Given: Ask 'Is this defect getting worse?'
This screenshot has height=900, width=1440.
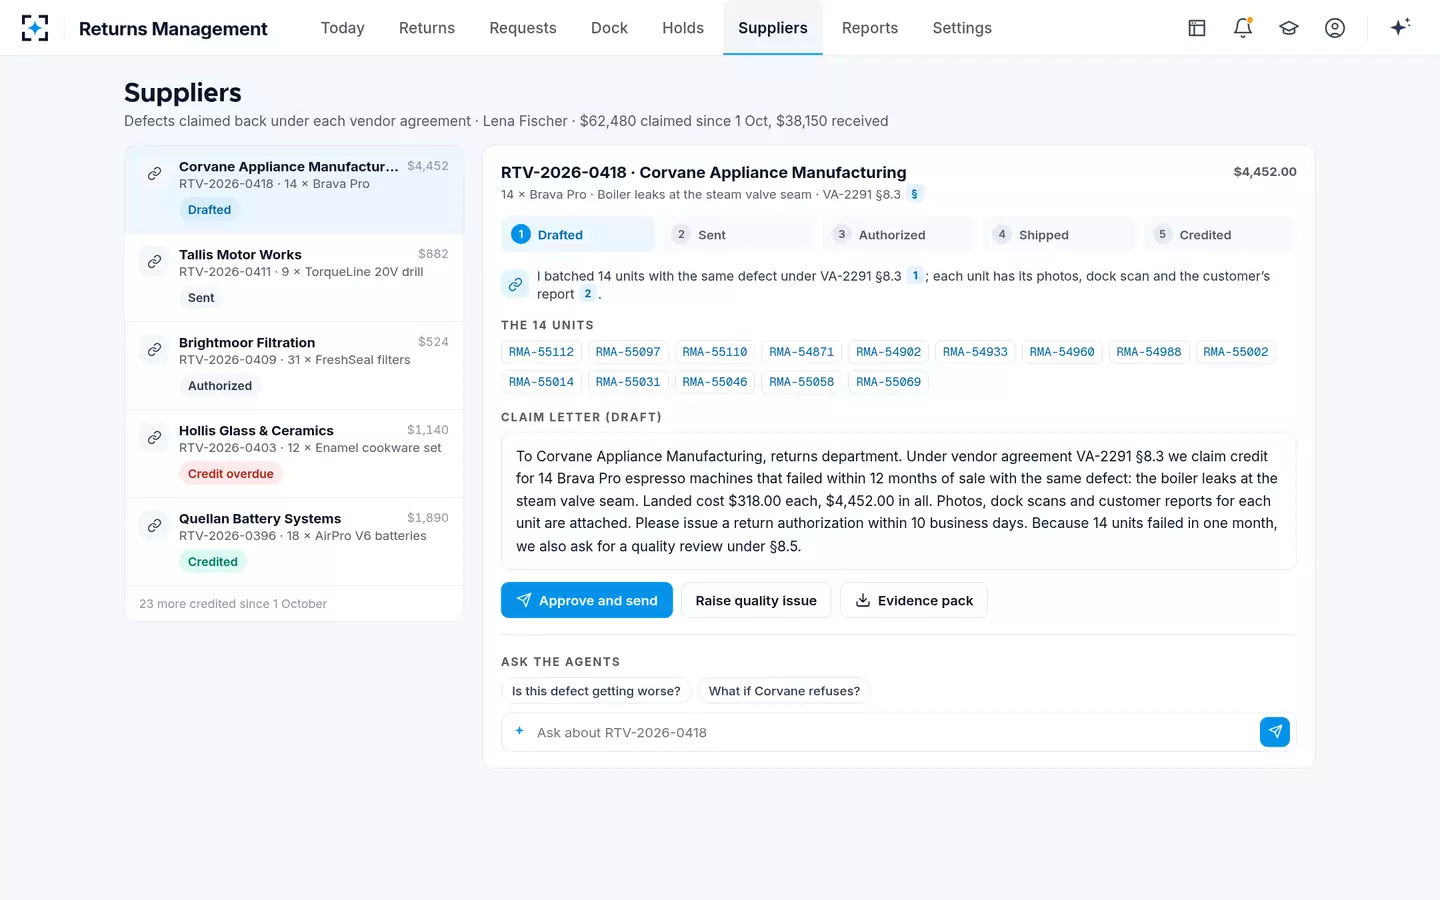Looking at the screenshot, I should pos(596,691).
